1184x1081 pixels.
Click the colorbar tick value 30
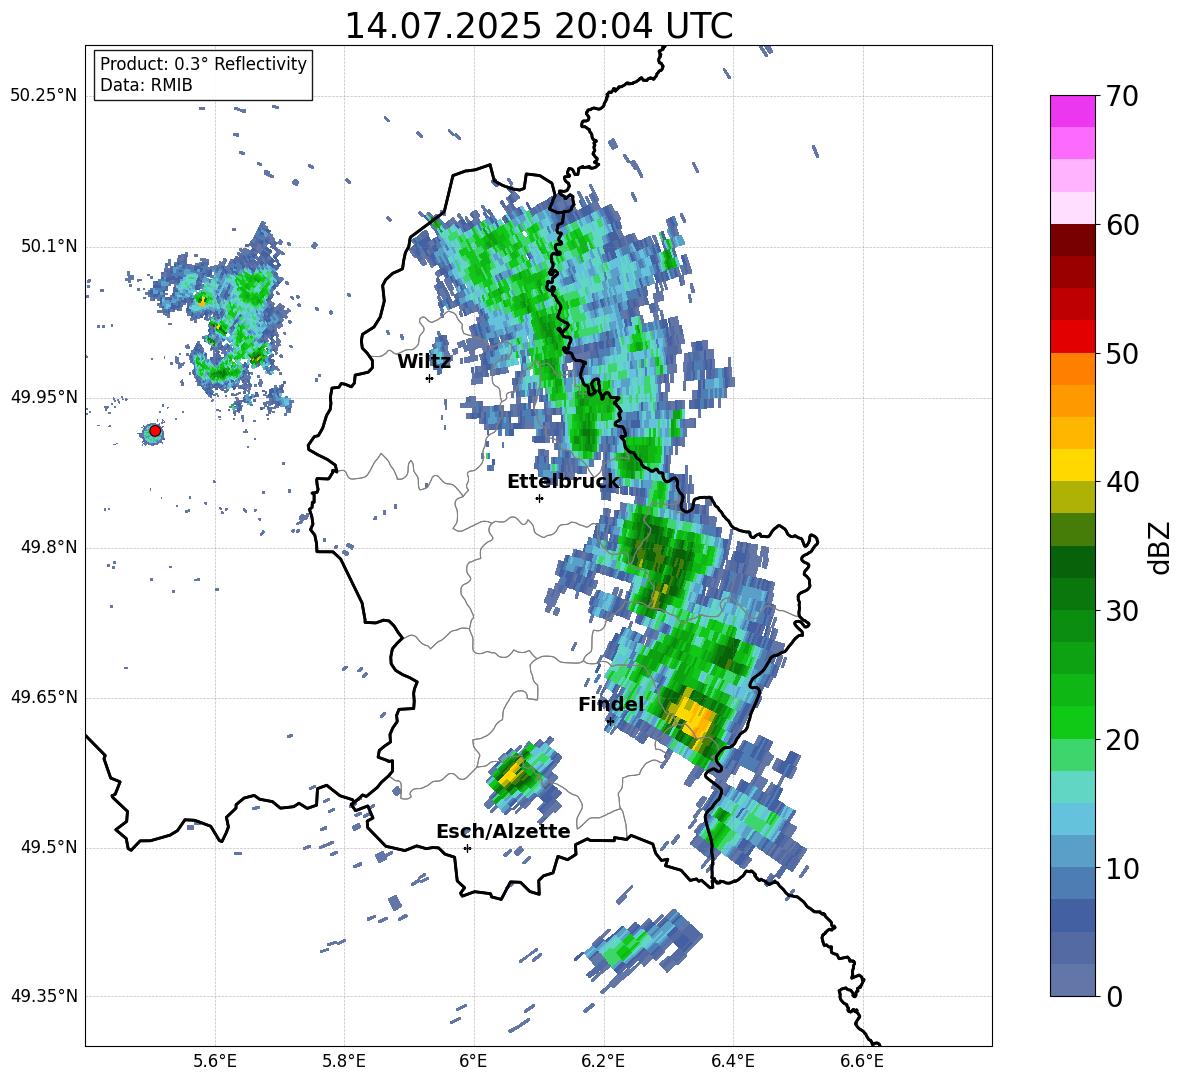click(x=1122, y=611)
